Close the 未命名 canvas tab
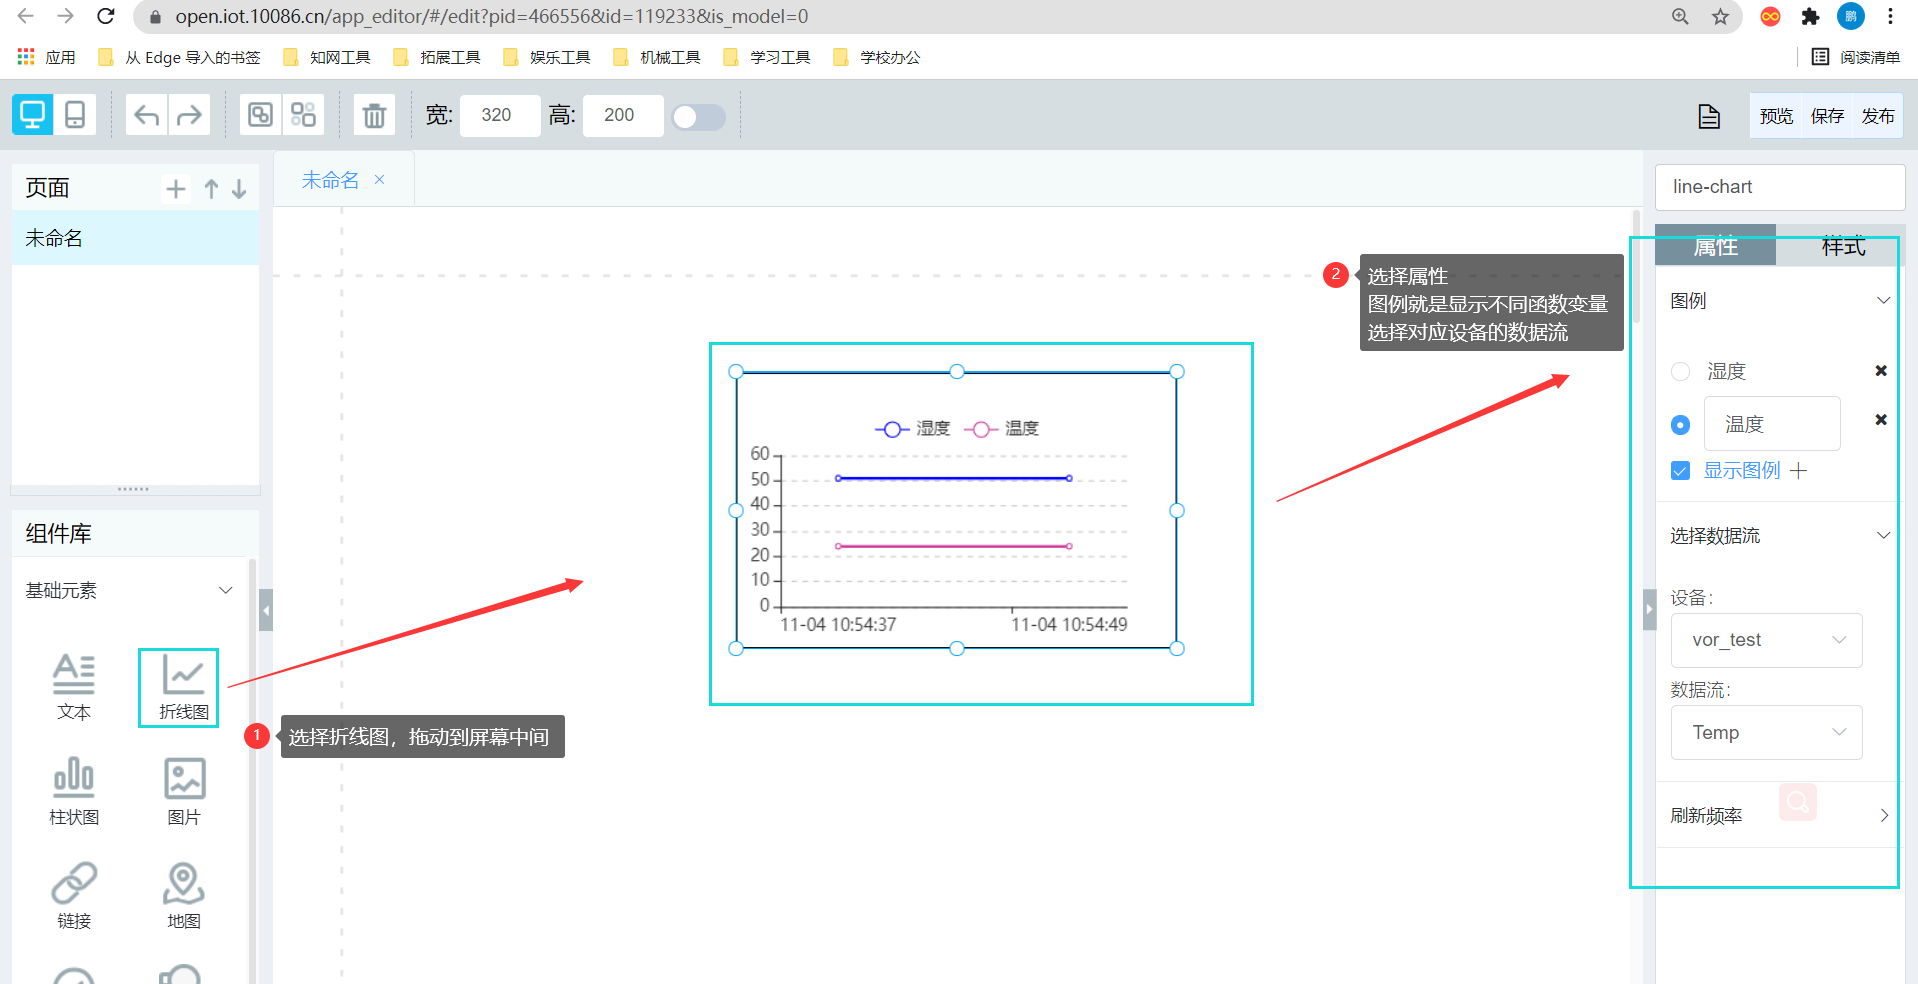 tap(380, 180)
